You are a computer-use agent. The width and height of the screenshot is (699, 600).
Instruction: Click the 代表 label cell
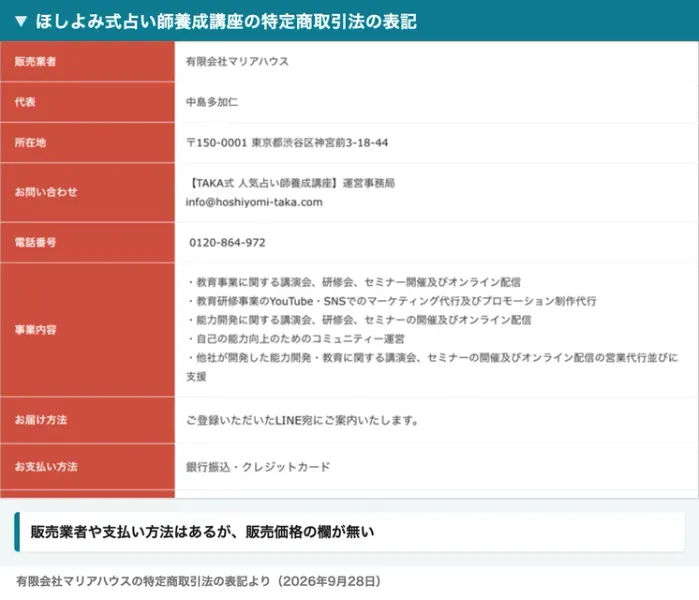tap(87, 102)
